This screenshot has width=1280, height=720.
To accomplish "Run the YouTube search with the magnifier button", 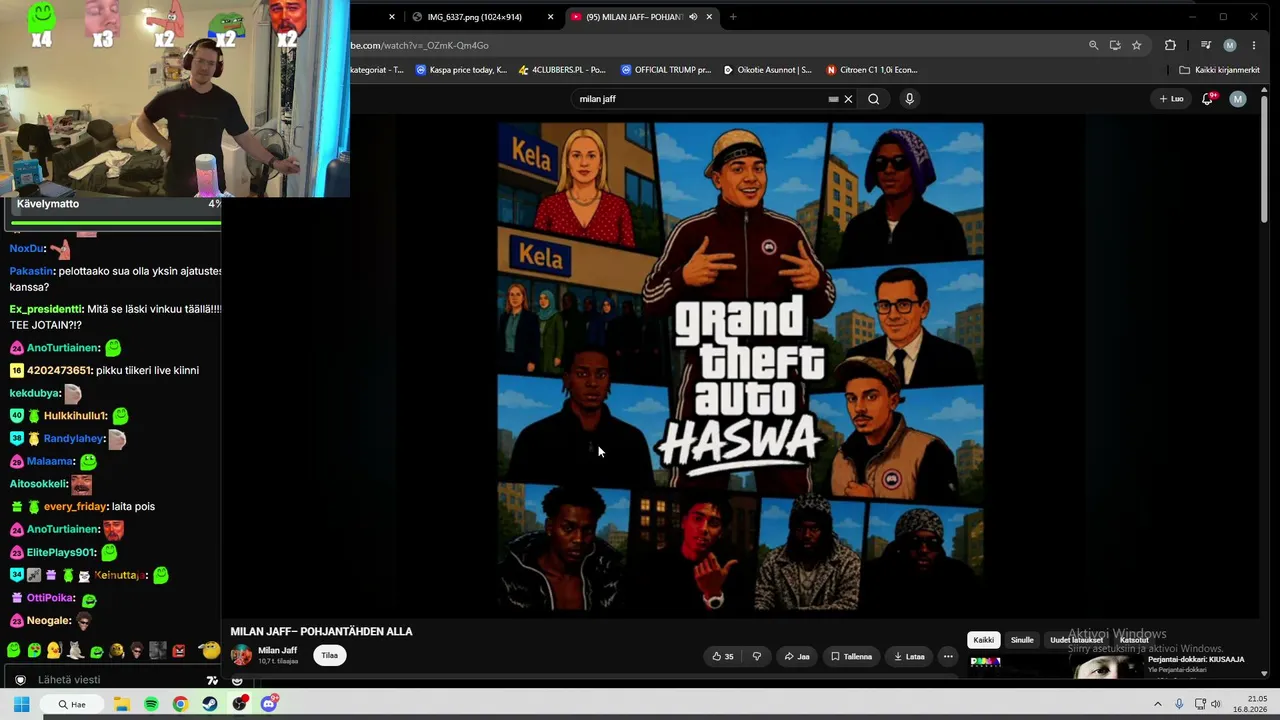I will point(874,99).
